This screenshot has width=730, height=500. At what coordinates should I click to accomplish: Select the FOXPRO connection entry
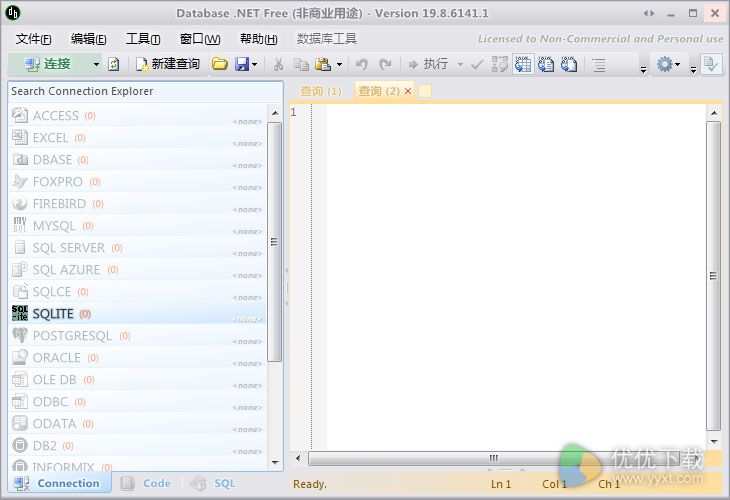[137, 182]
